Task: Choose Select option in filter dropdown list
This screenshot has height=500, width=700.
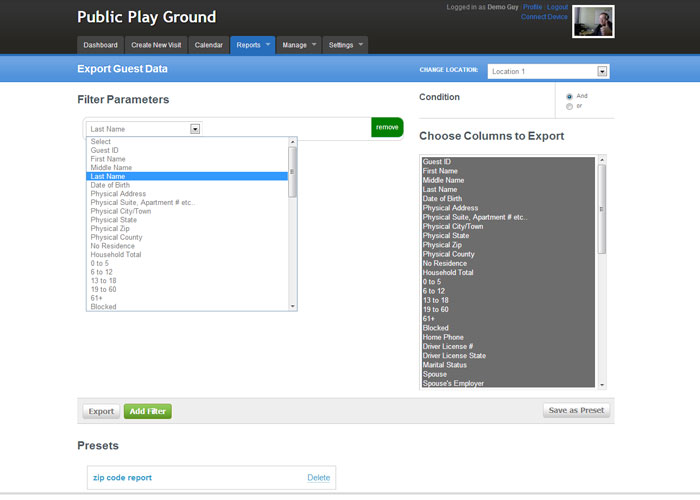Action: (x=187, y=142)
